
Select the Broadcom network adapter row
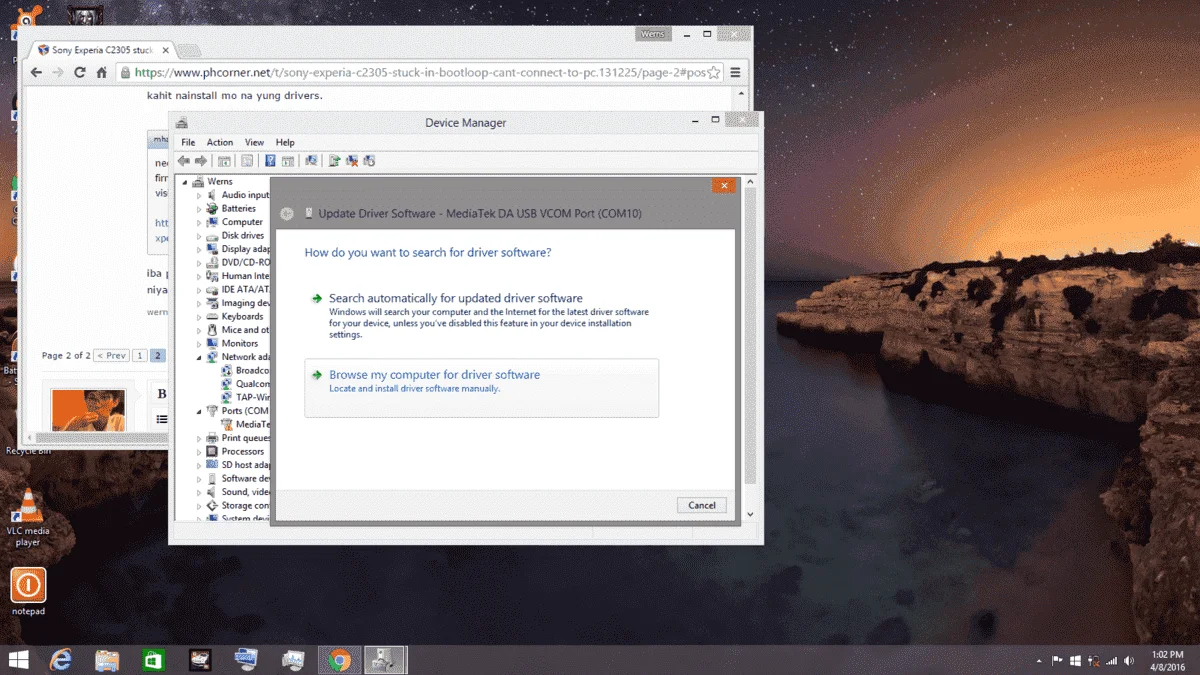point(245,370)
